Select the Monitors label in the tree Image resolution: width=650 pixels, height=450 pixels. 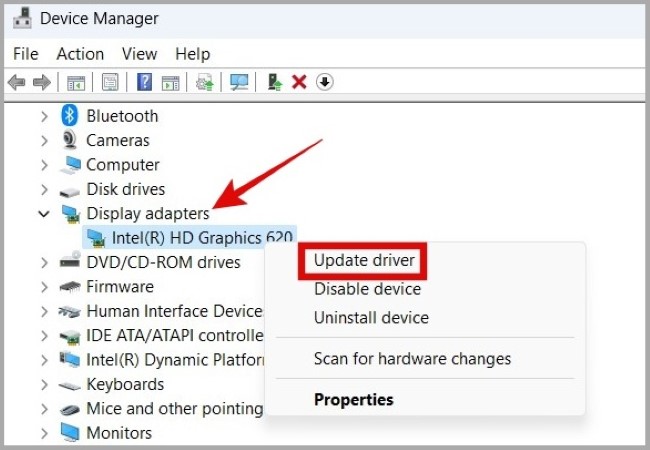click(x=119, y=433)
